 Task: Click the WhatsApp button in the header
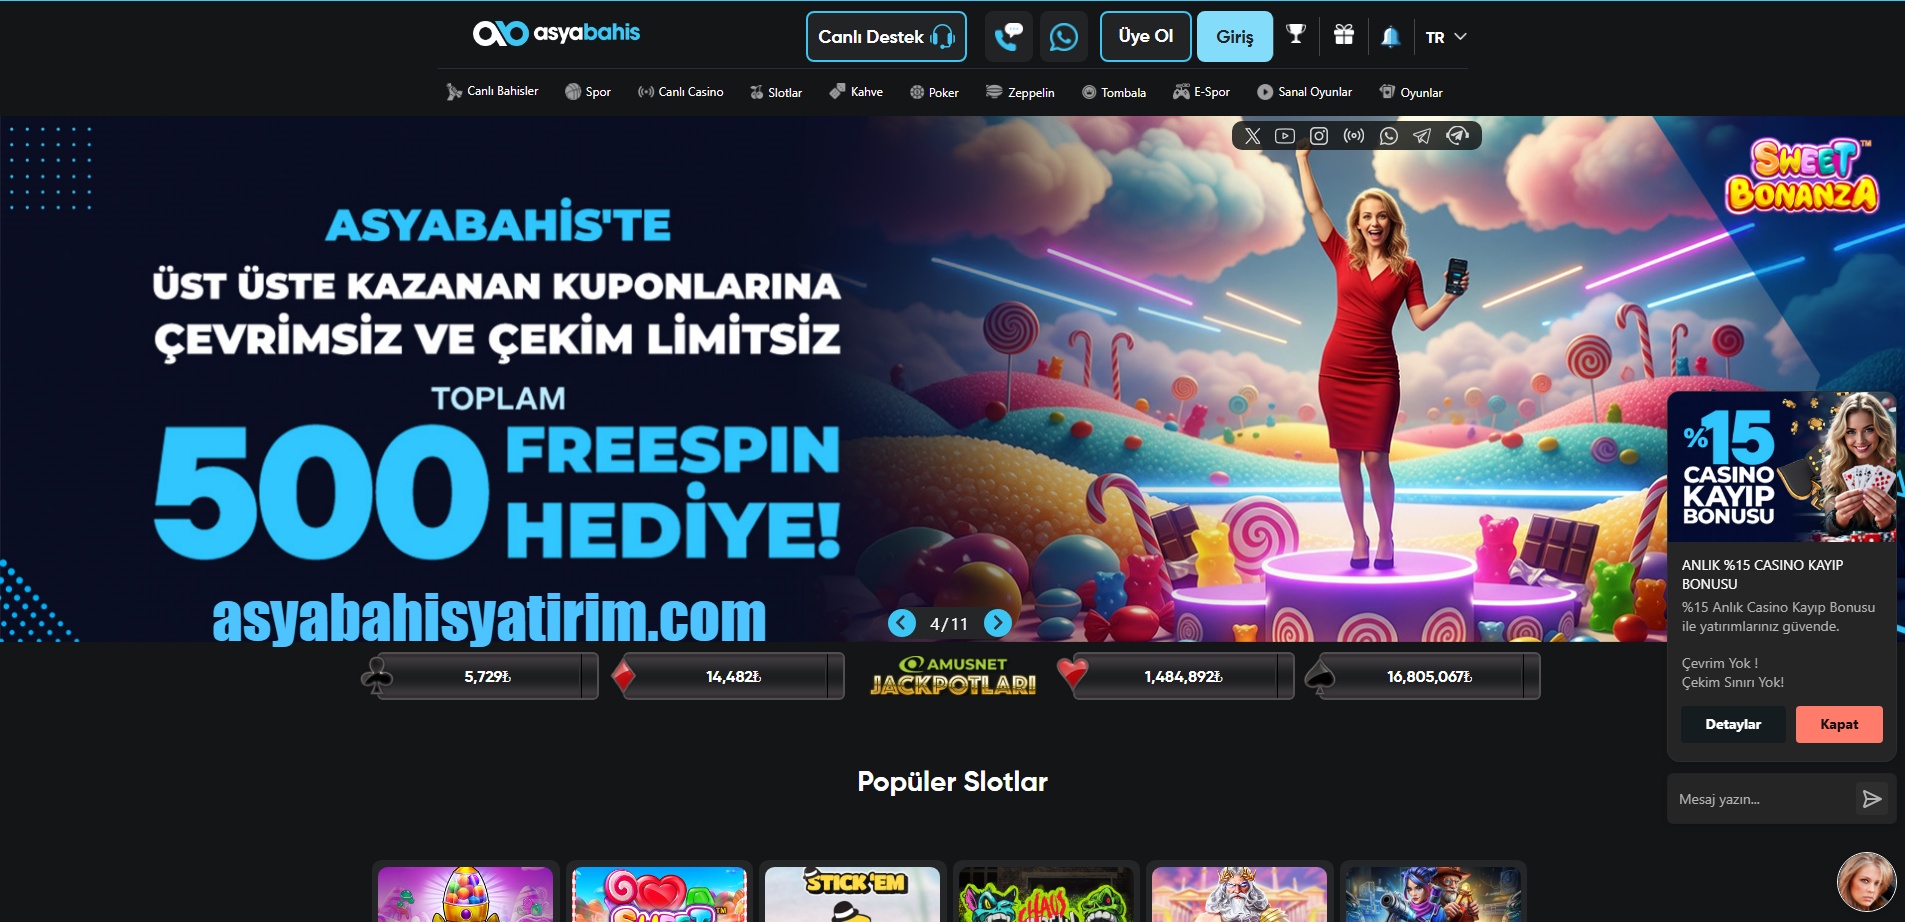click(1063, 37)
